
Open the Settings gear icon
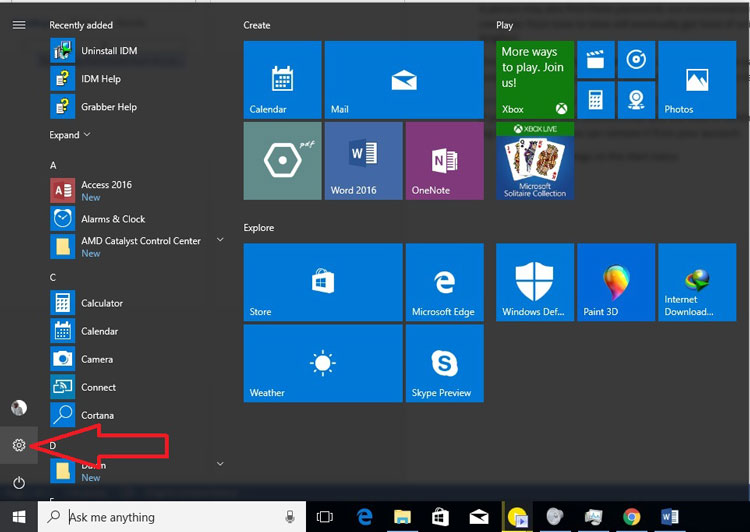pyautogui.click(x=18, y=445)
